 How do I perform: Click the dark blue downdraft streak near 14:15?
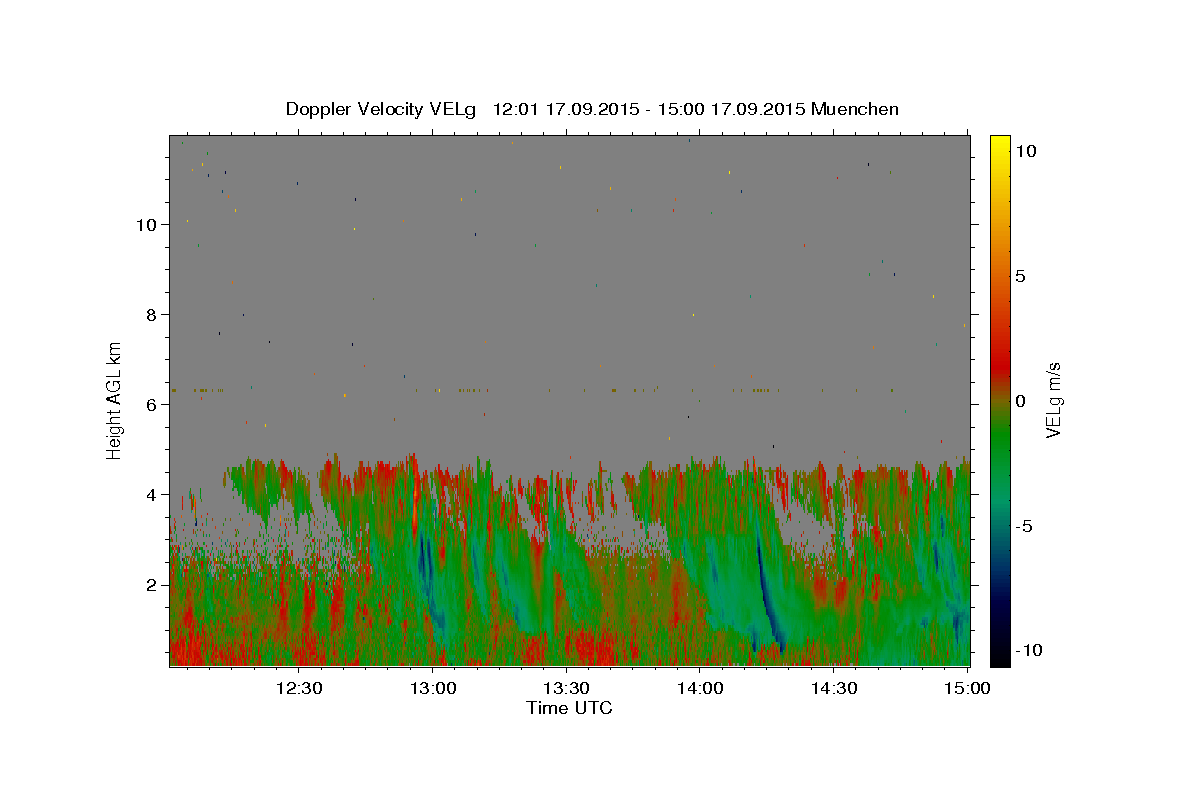point(770,595)
